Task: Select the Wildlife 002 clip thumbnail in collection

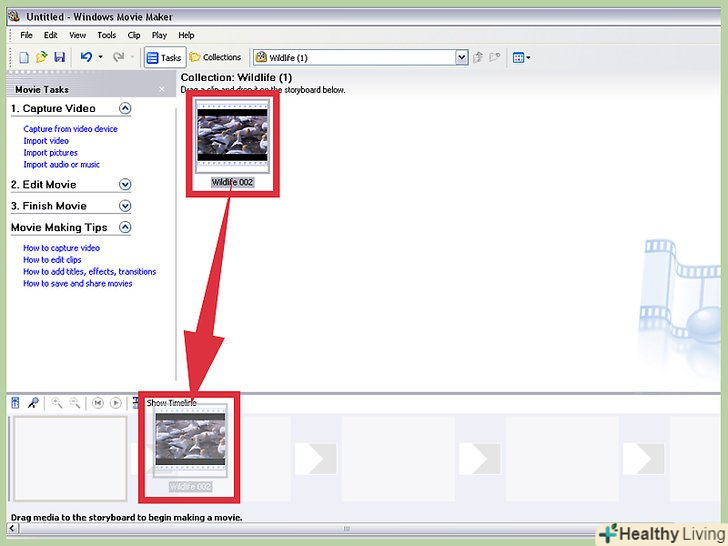Action: (232, 135)
